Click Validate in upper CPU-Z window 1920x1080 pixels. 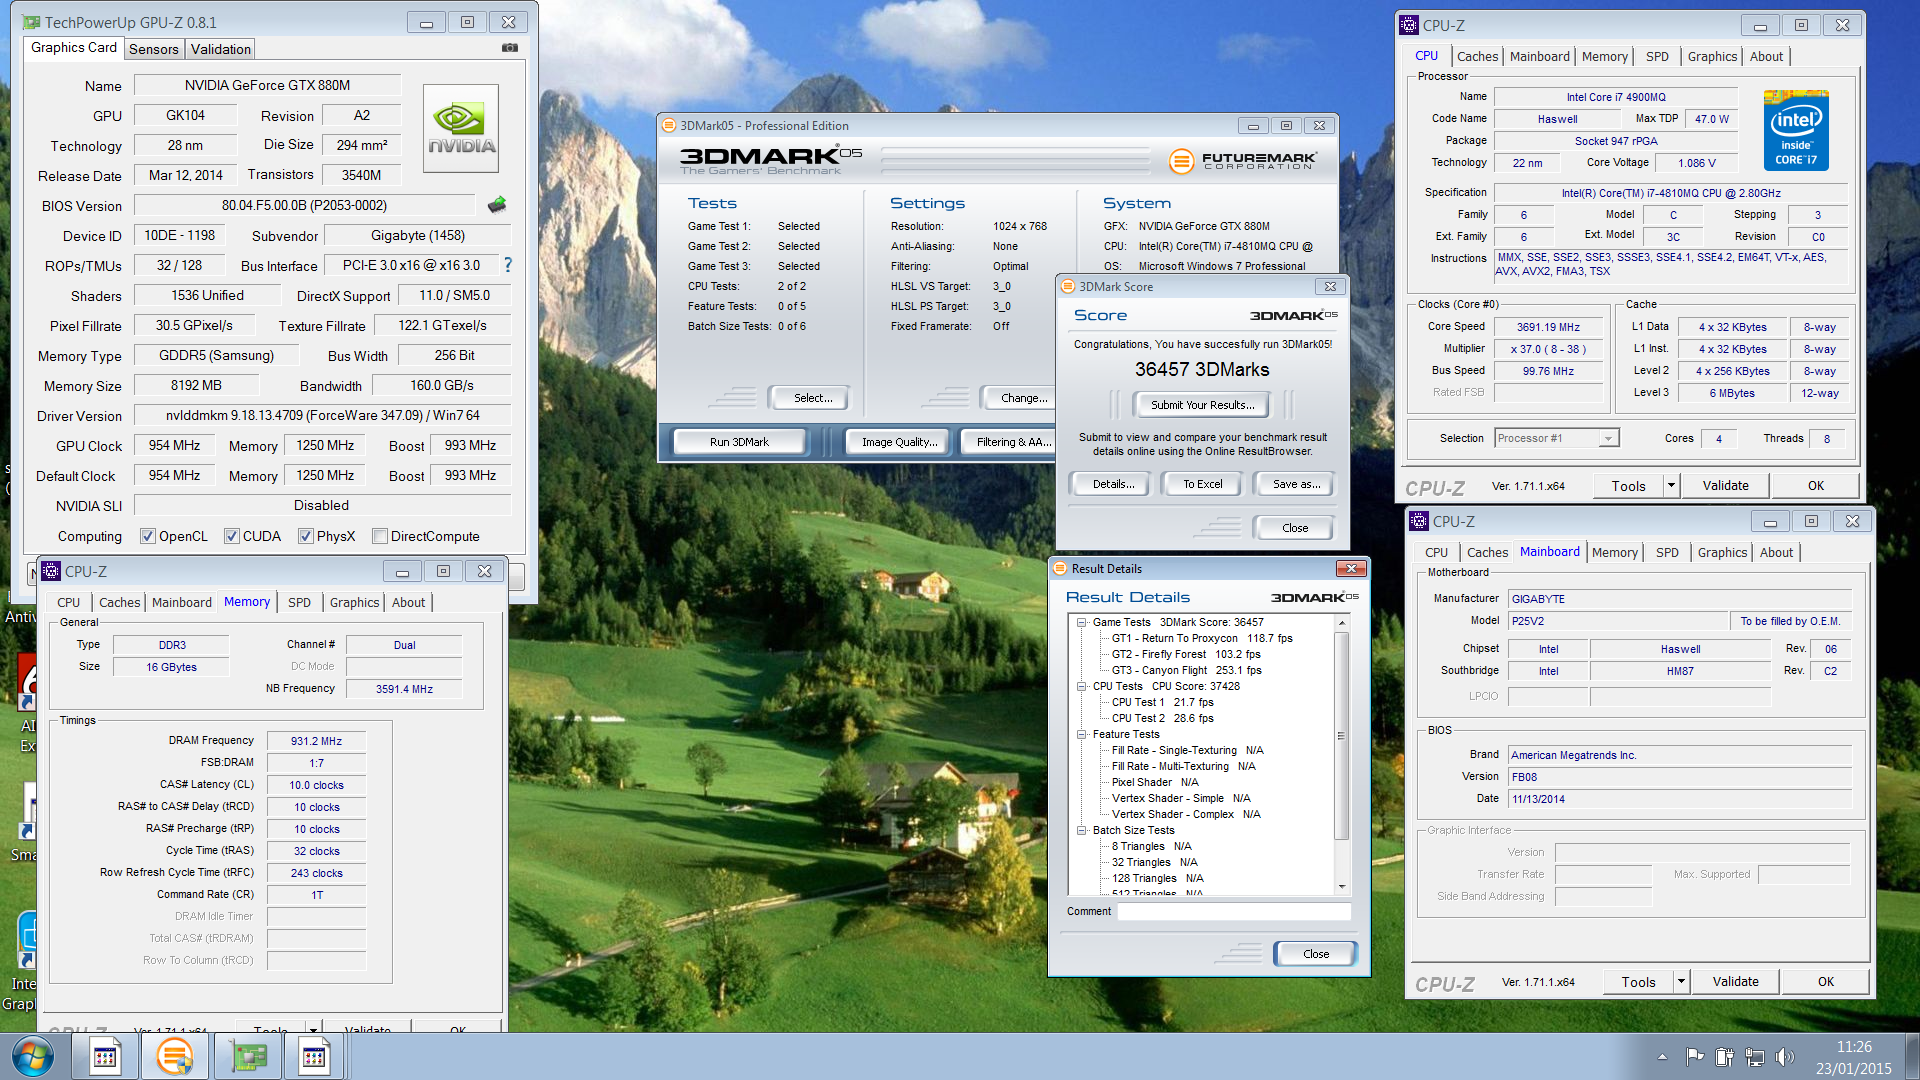(1725, 486)
